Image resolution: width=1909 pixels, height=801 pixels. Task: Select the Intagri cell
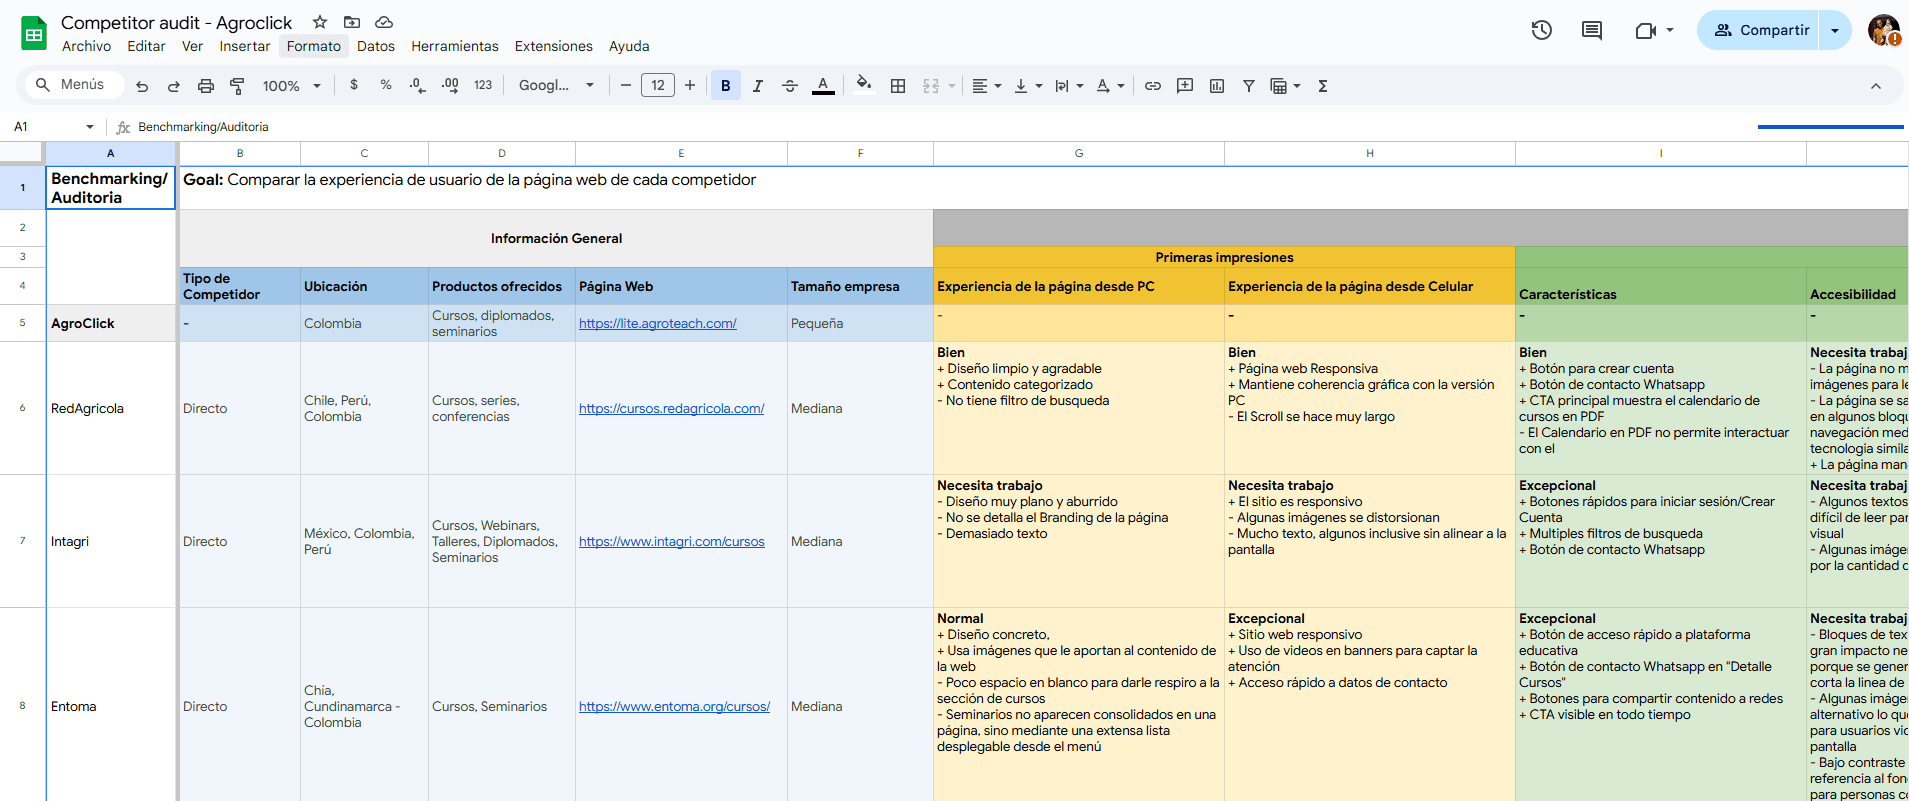(x=111, y=541)
